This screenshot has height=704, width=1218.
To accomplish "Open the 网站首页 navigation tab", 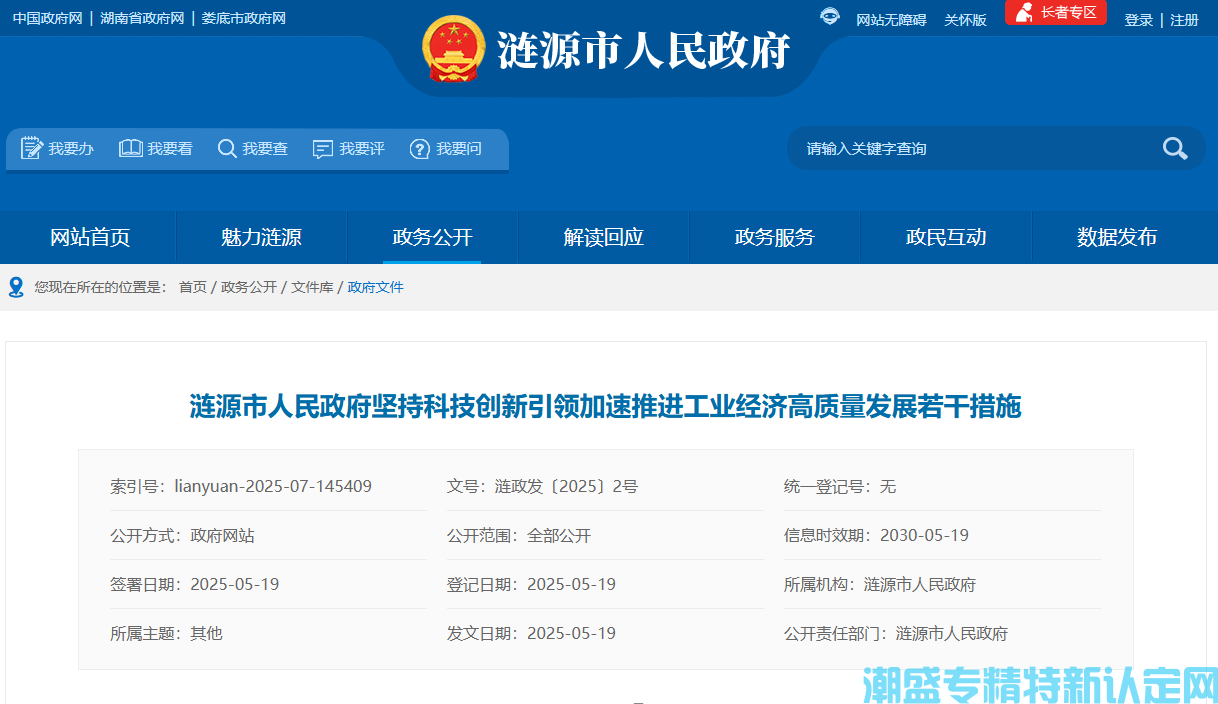I will pos(90,237).
